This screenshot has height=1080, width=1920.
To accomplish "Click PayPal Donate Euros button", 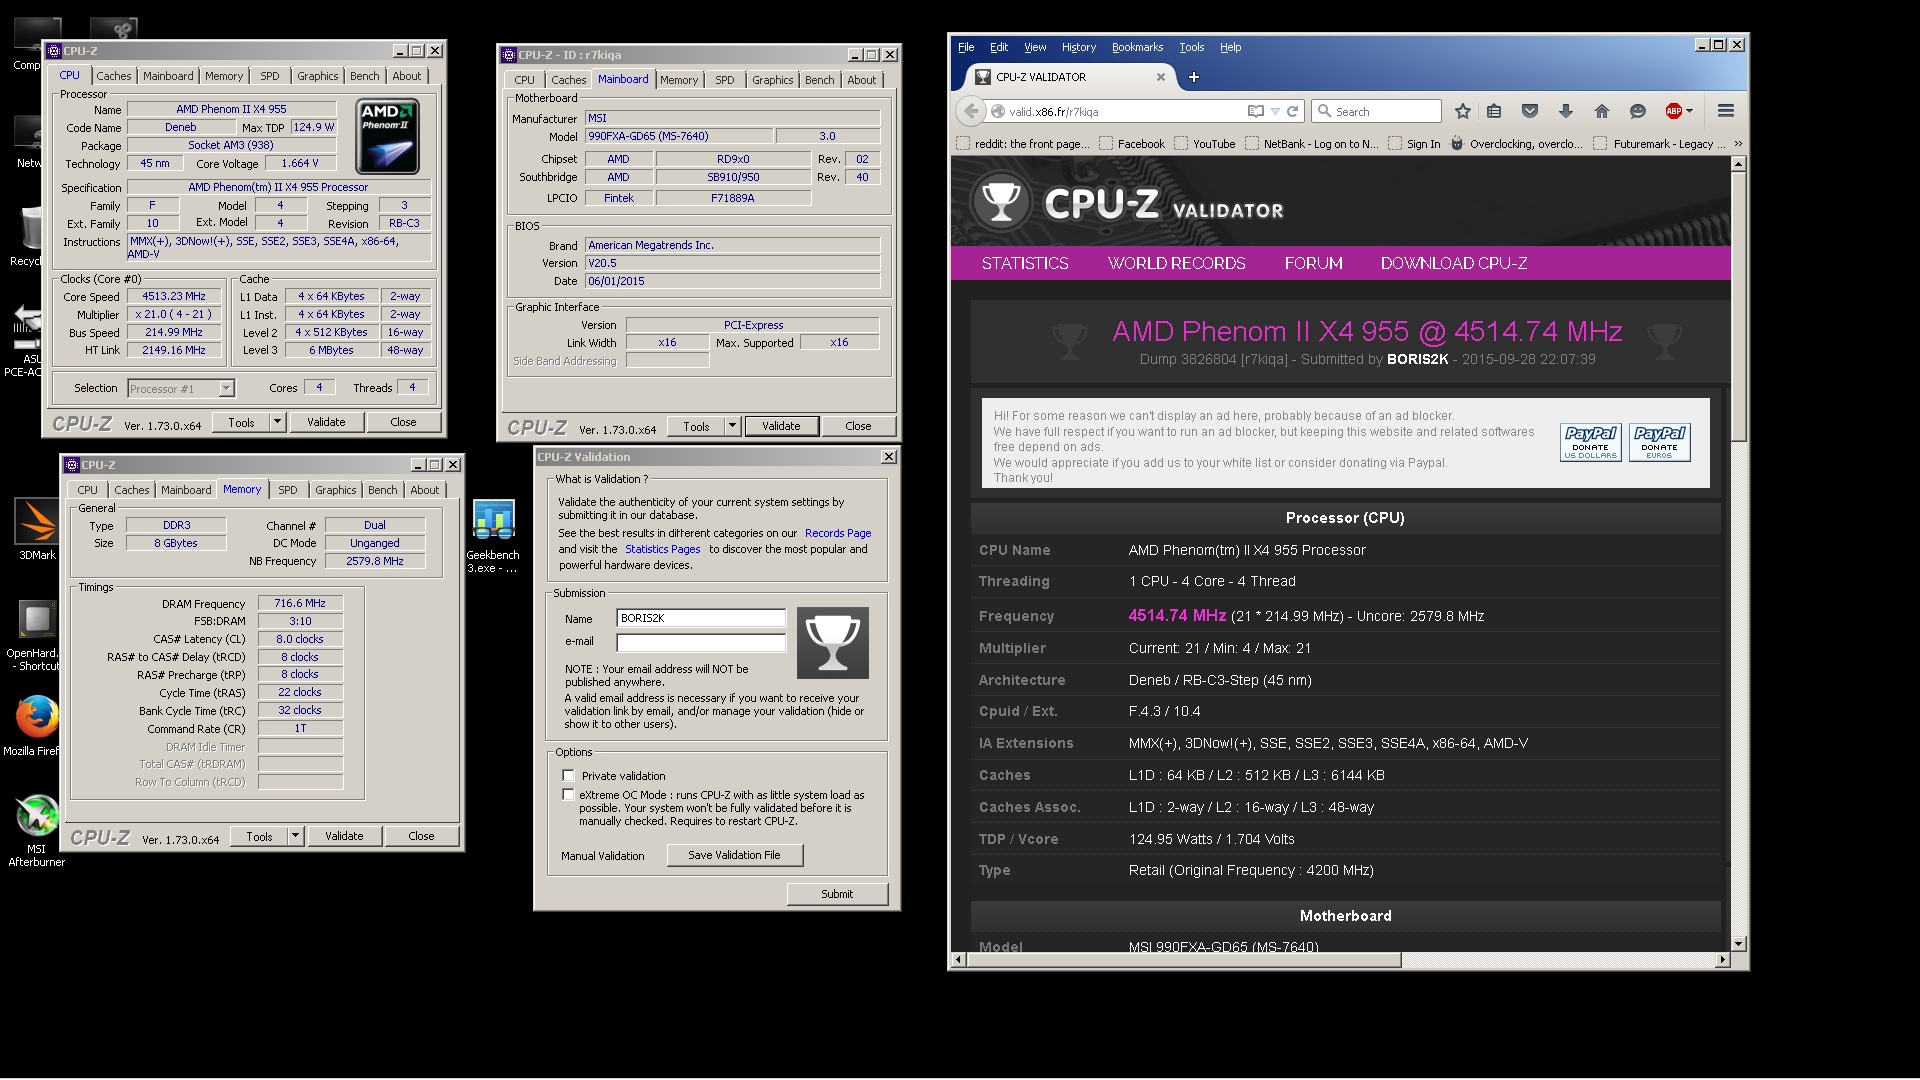I will [x=1659, y=442].
